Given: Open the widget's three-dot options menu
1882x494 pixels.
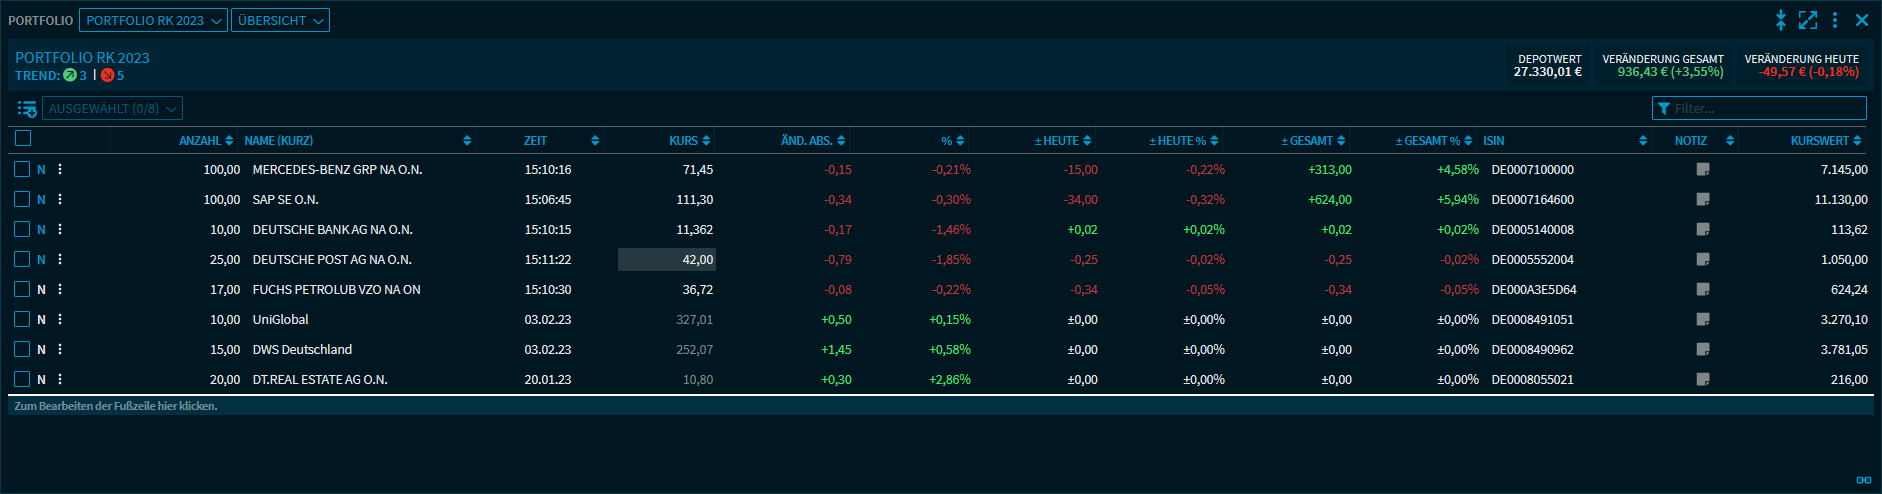Looking at the screenshot, I should pyautogui.click(x=1835, y=20).
